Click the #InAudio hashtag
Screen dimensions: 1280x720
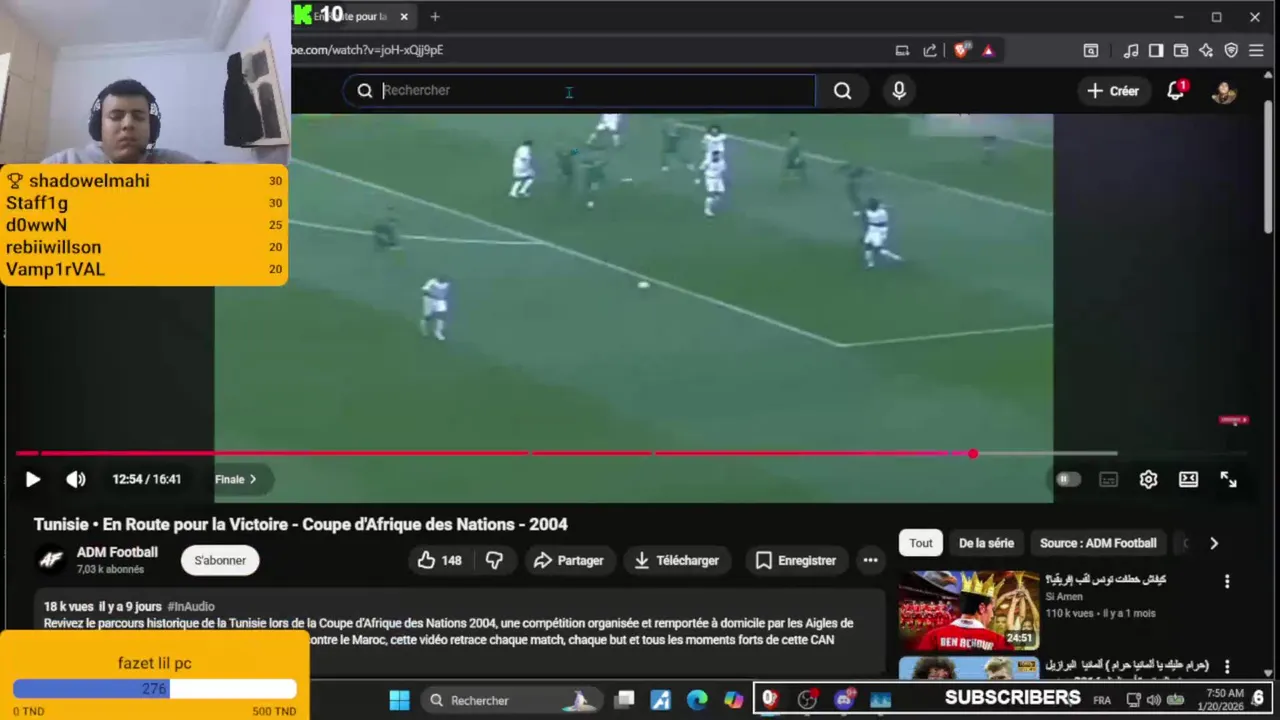[x=191, y=606]
